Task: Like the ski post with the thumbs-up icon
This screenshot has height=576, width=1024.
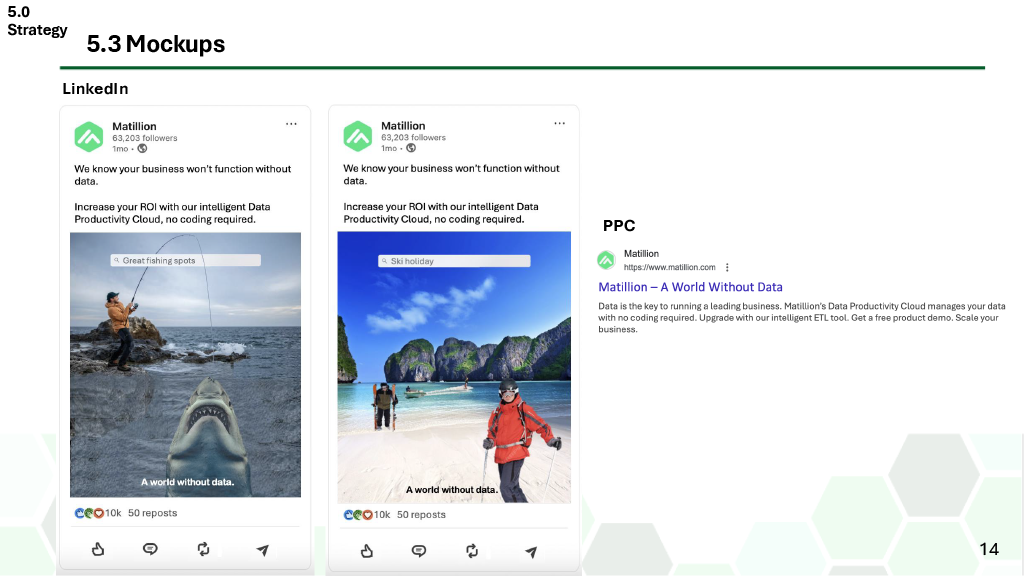Action: tap(367, 551)
